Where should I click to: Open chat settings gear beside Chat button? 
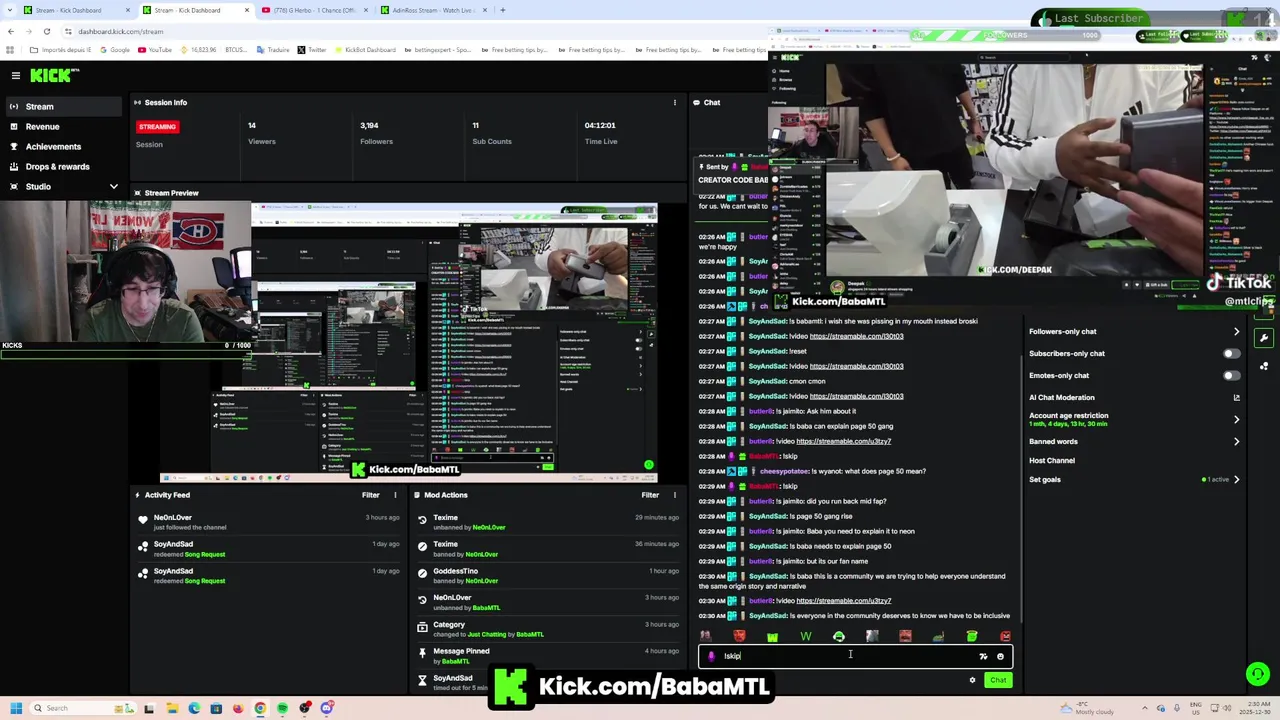point(972,680)
